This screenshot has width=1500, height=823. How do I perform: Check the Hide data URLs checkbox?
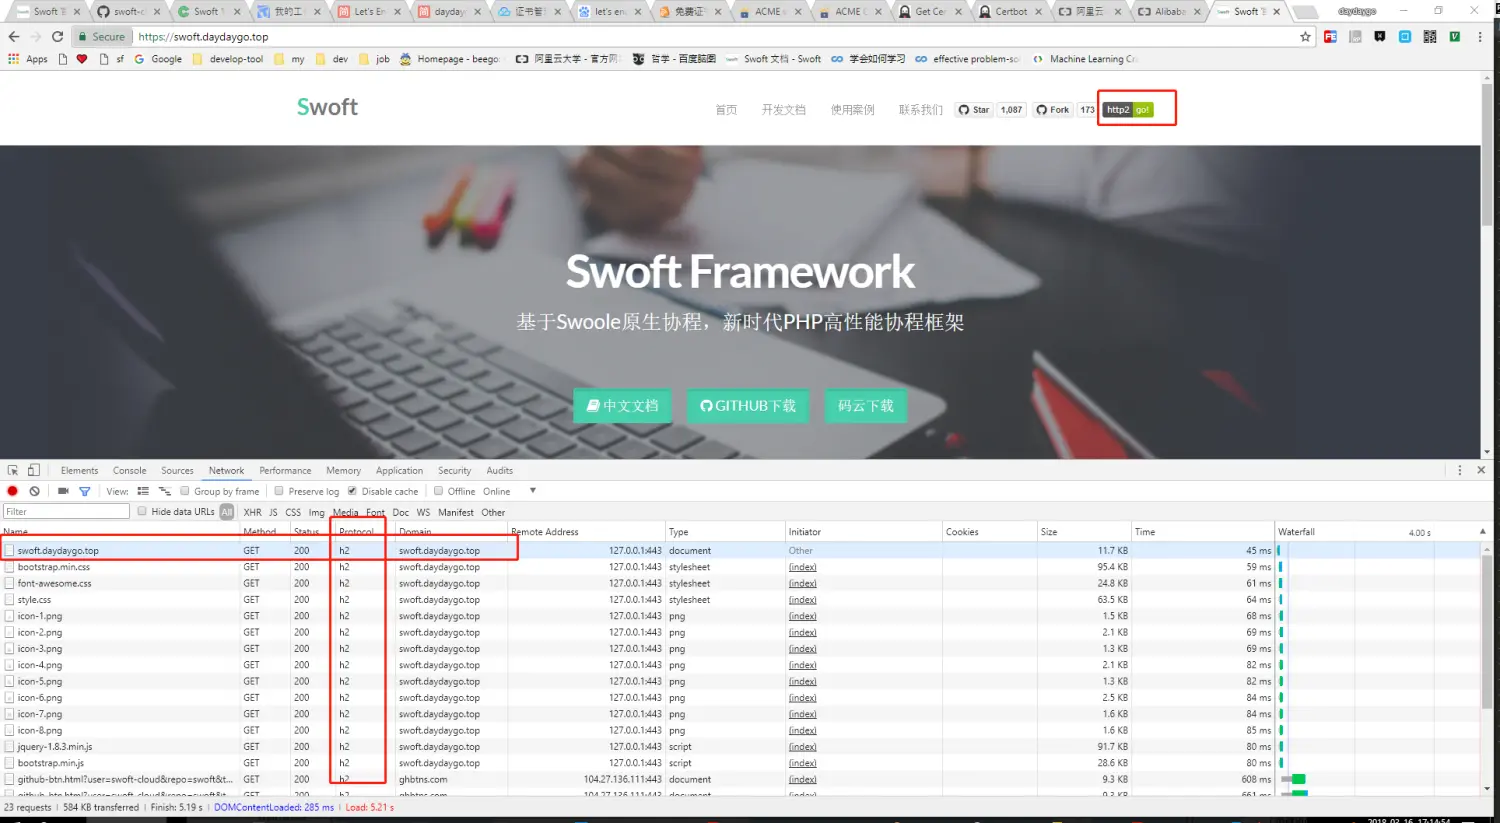pos(142,511)
